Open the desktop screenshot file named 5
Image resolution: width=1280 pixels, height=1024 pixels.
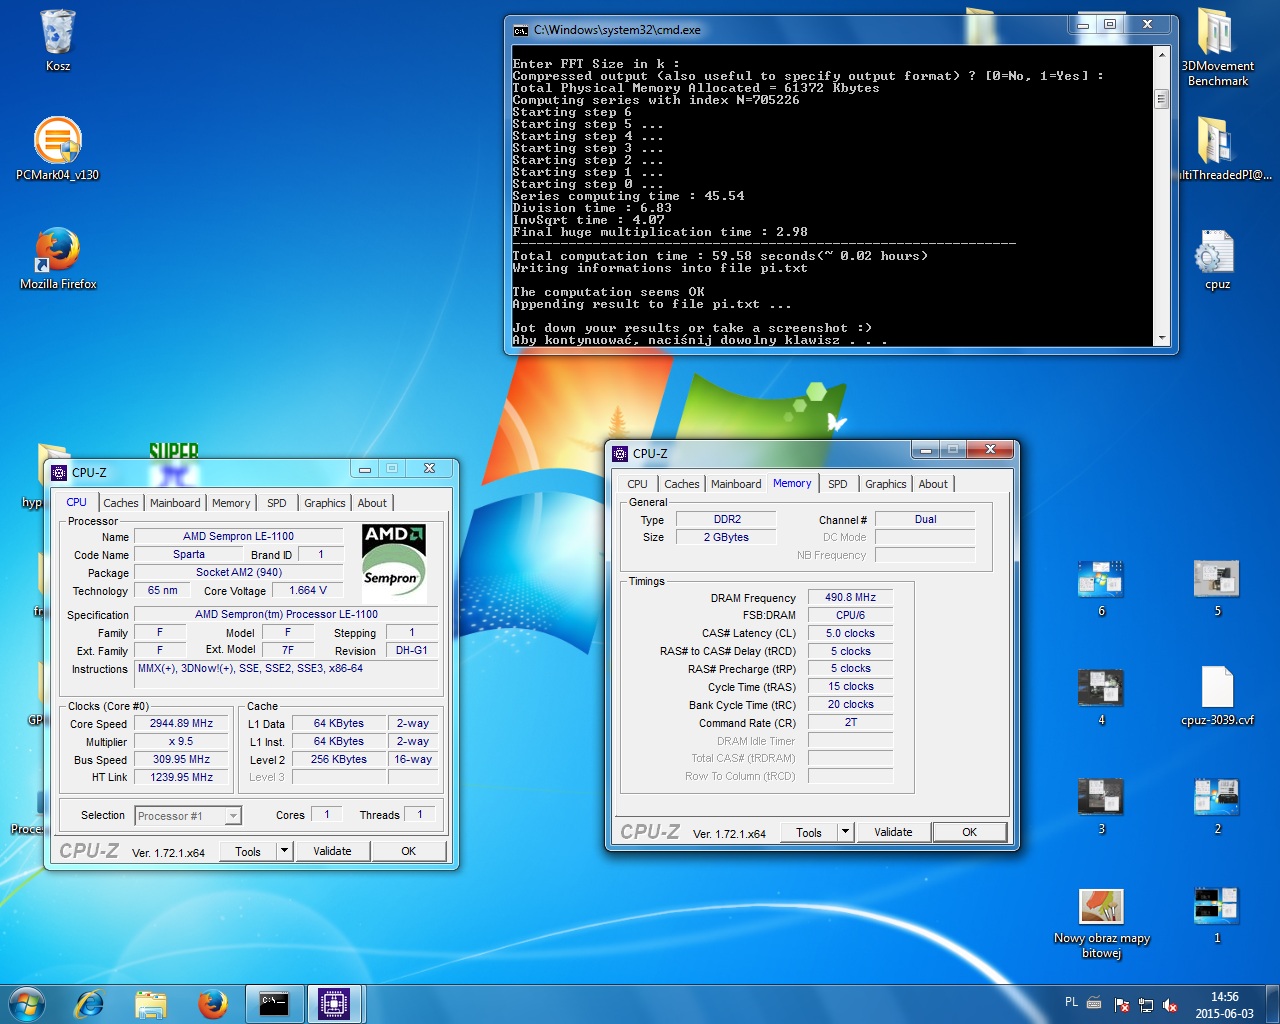point(1217,587)
